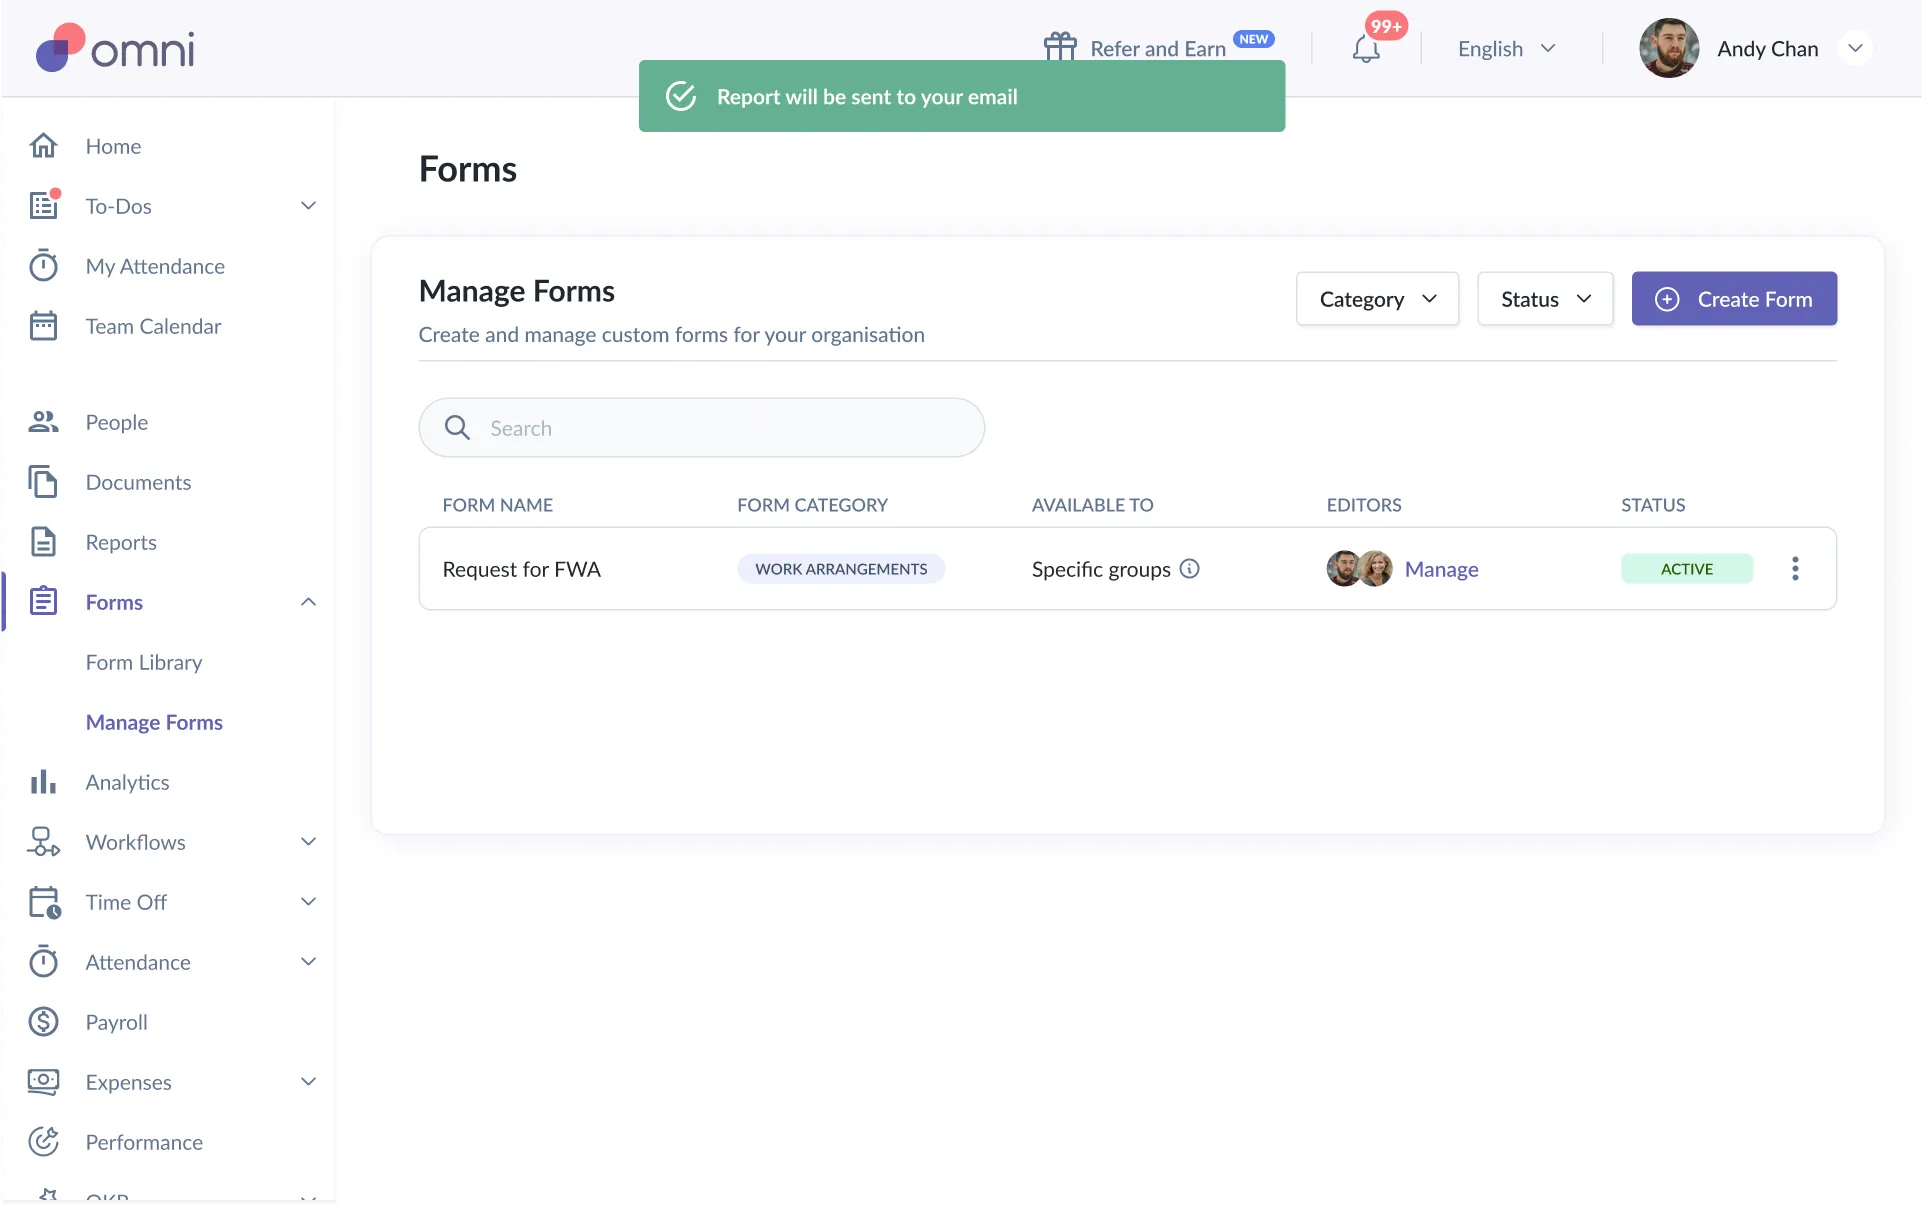Click info icon beside Specific groups

pyautogui.click(x=1189, y=569)
